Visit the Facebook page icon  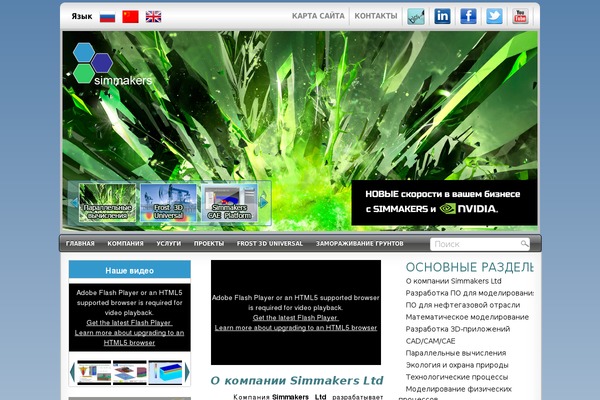468,16
